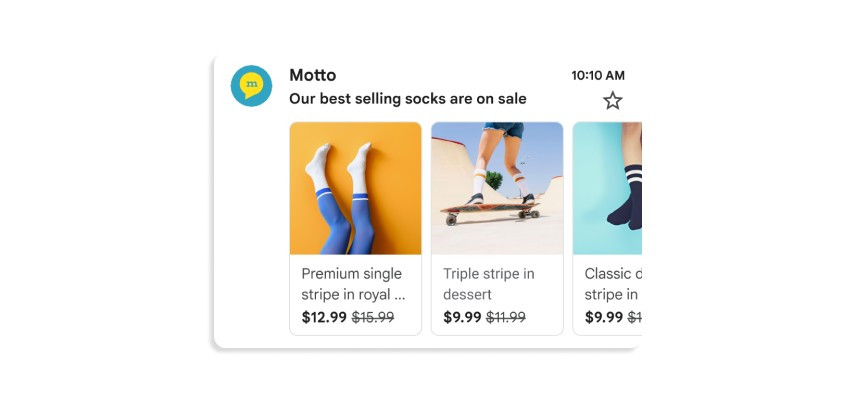
Task: Click the yellow speech bubble logo
Action: [252, 84]
